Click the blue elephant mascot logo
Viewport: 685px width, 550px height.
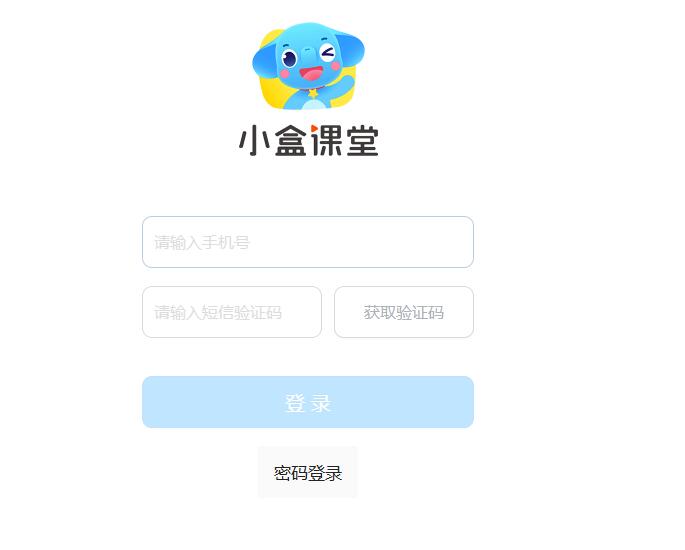coord(308,66)
